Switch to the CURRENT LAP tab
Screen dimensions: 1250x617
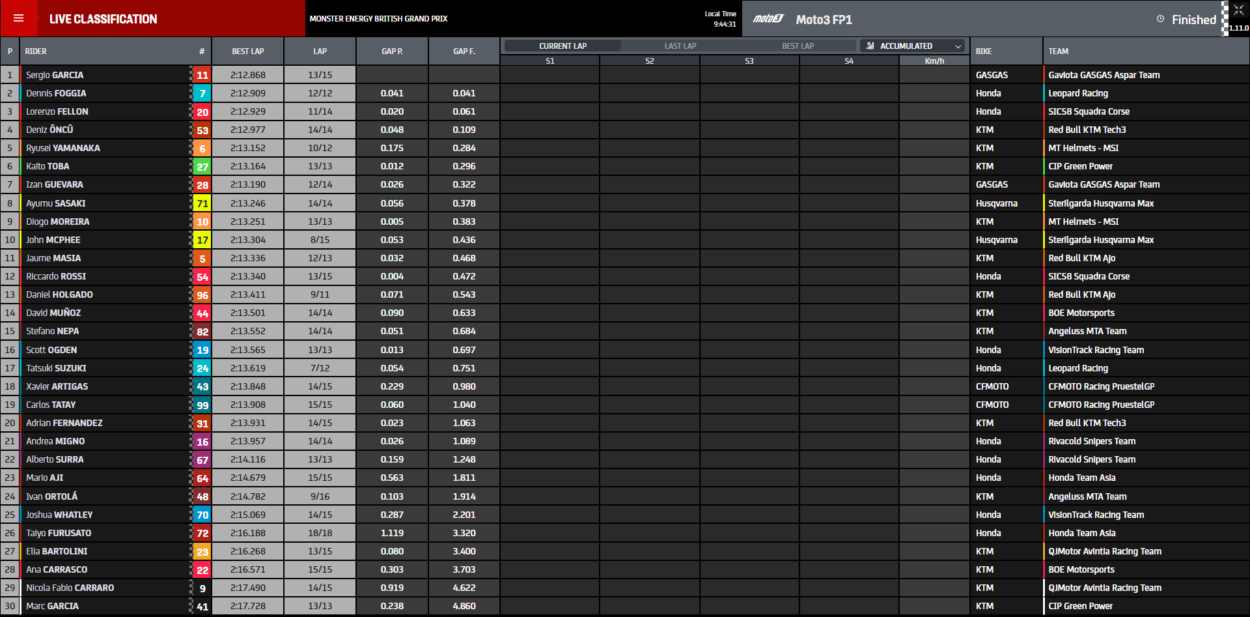pyautogui.click(x=563, y=46)
